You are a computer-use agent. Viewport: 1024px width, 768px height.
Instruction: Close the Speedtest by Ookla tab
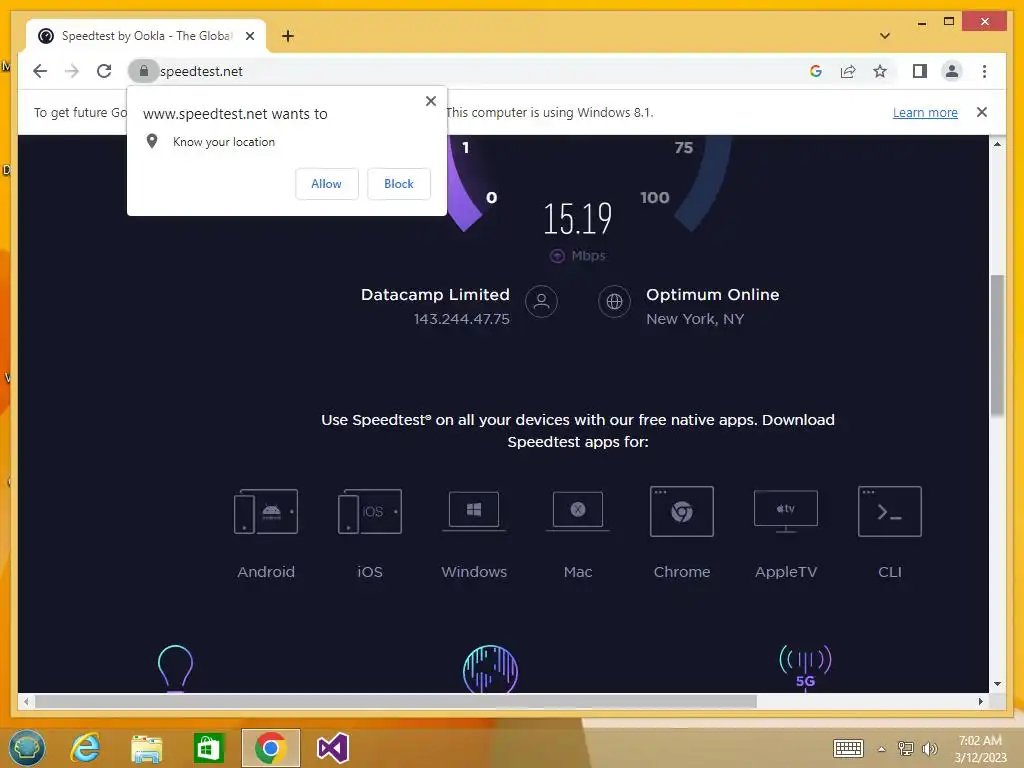point(249,36)
